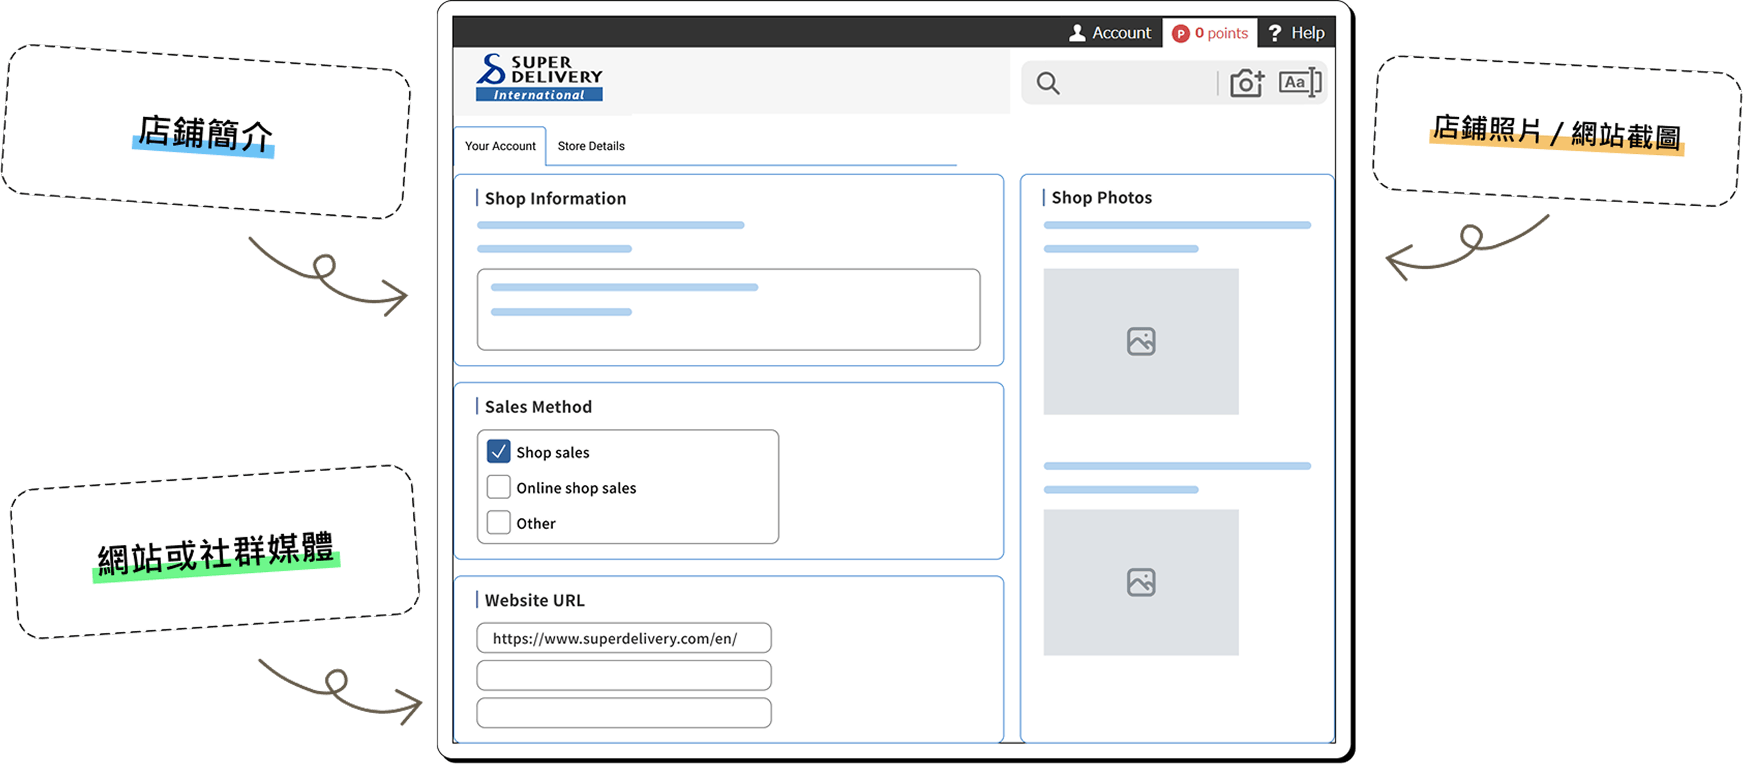Click the superdelivery.com URL field
Viewport: 1743px width, 764px height.
tap(624, 638)
